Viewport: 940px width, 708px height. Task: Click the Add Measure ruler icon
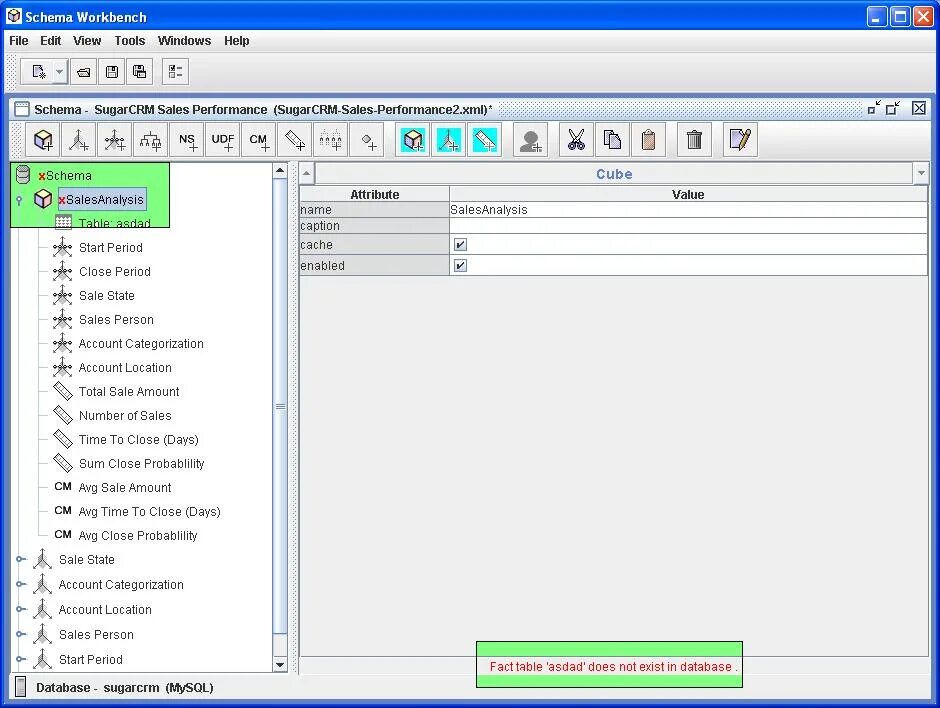(294, 140)
